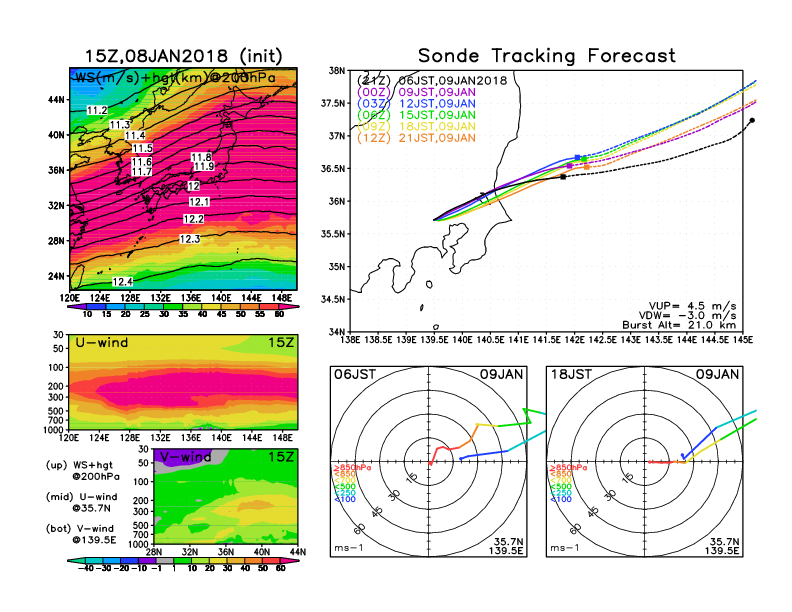Click 'ms-1' unit label in 06JST hodograph

pyautogui.click(x=349, y=548)
